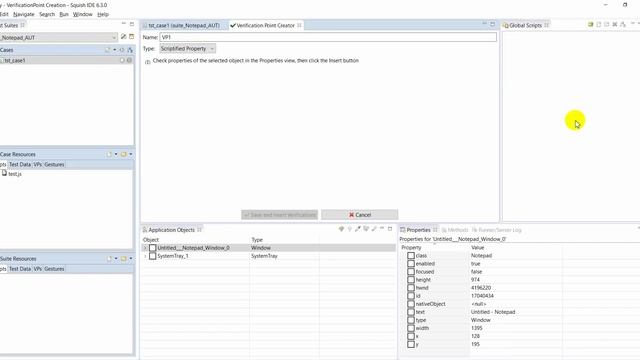This screenshot has width=640, height=360.
Task: Click the object picker icon in Application Objects
Action: coord(358,229)
